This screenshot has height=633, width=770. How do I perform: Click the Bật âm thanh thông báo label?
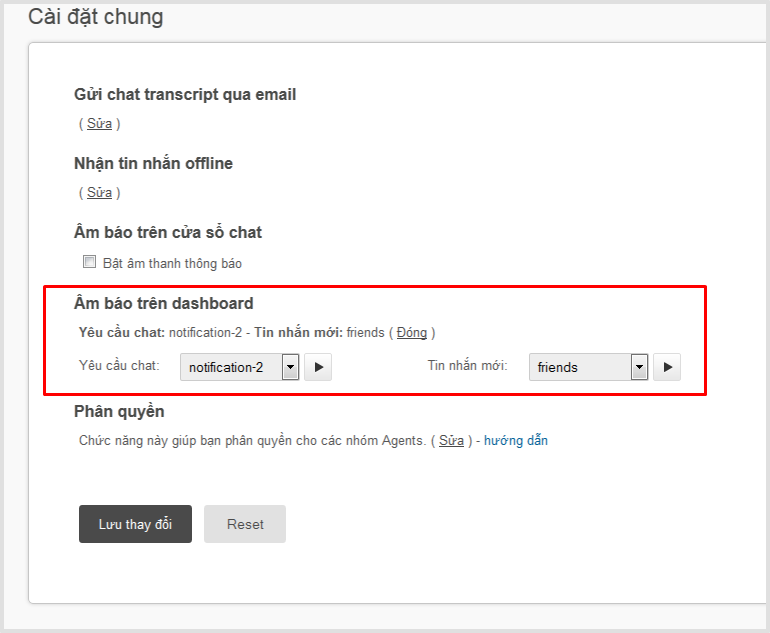click(172, 263)
